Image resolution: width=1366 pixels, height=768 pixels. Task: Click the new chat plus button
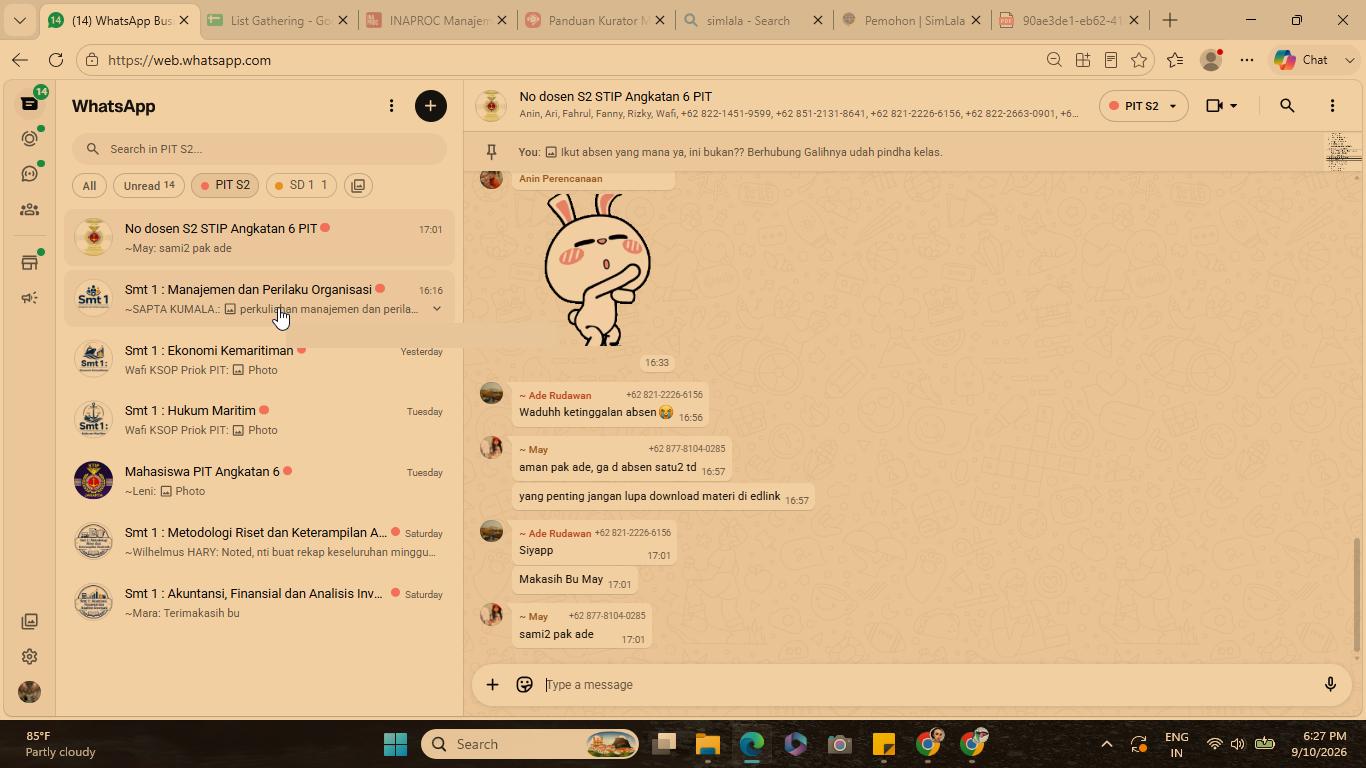pos(431,106)
